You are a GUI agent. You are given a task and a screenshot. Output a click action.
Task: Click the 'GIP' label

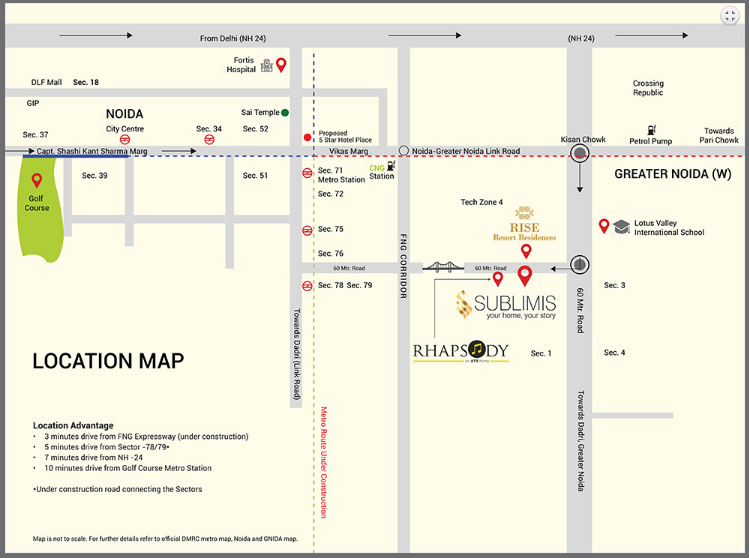pos(33,103)
